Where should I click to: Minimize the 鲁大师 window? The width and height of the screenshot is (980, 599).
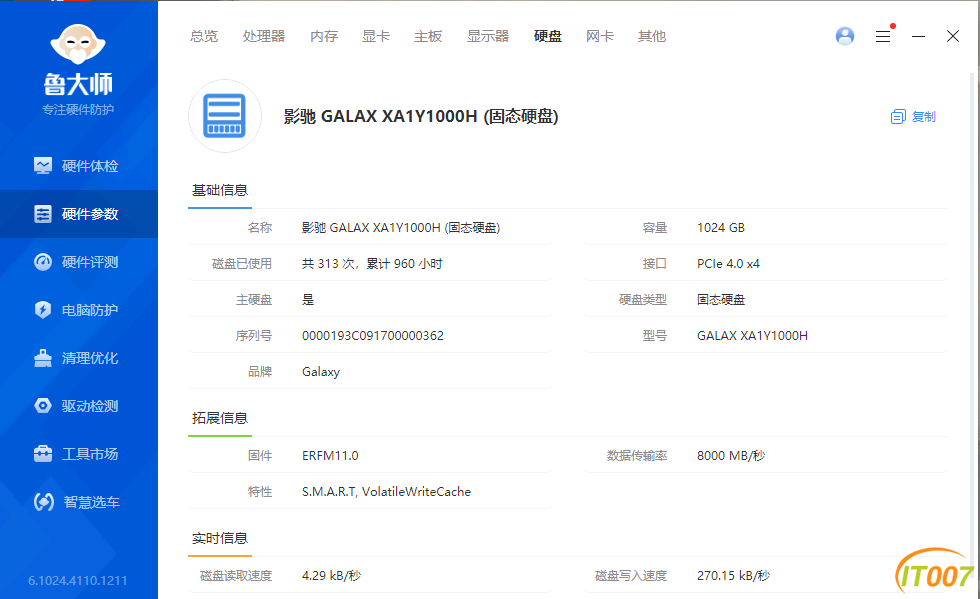tap(918, 36)
